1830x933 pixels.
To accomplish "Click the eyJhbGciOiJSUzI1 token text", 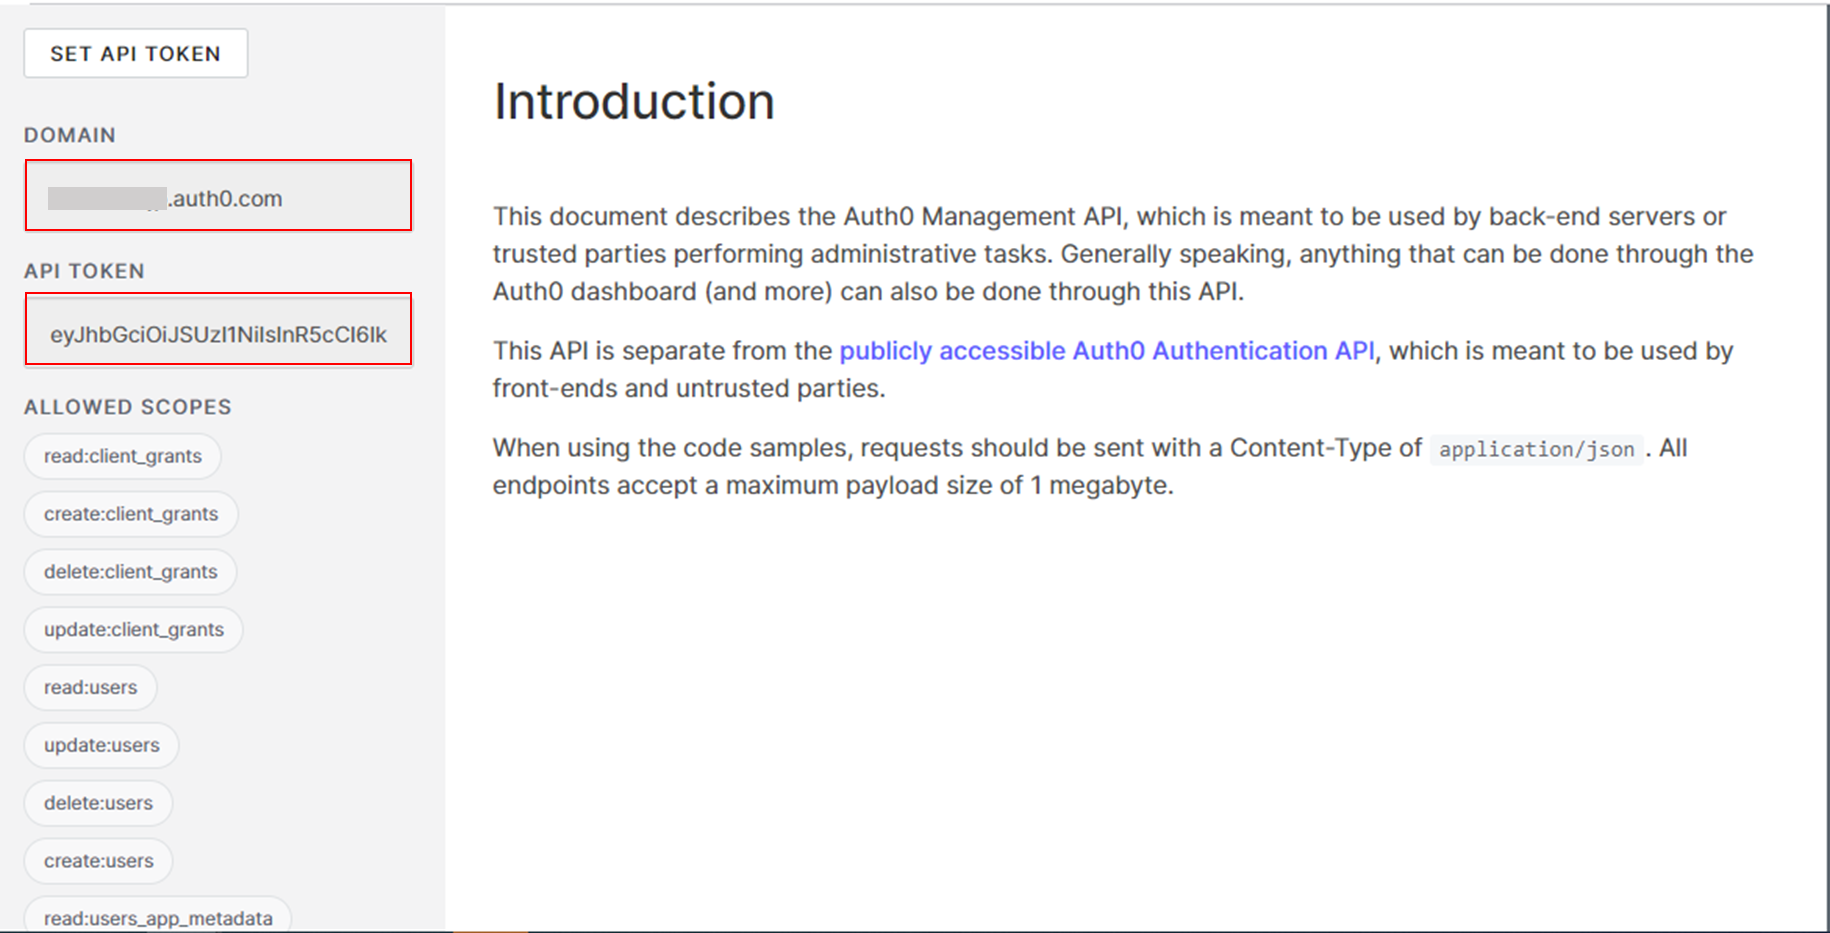I will click(x=217, y=335).
